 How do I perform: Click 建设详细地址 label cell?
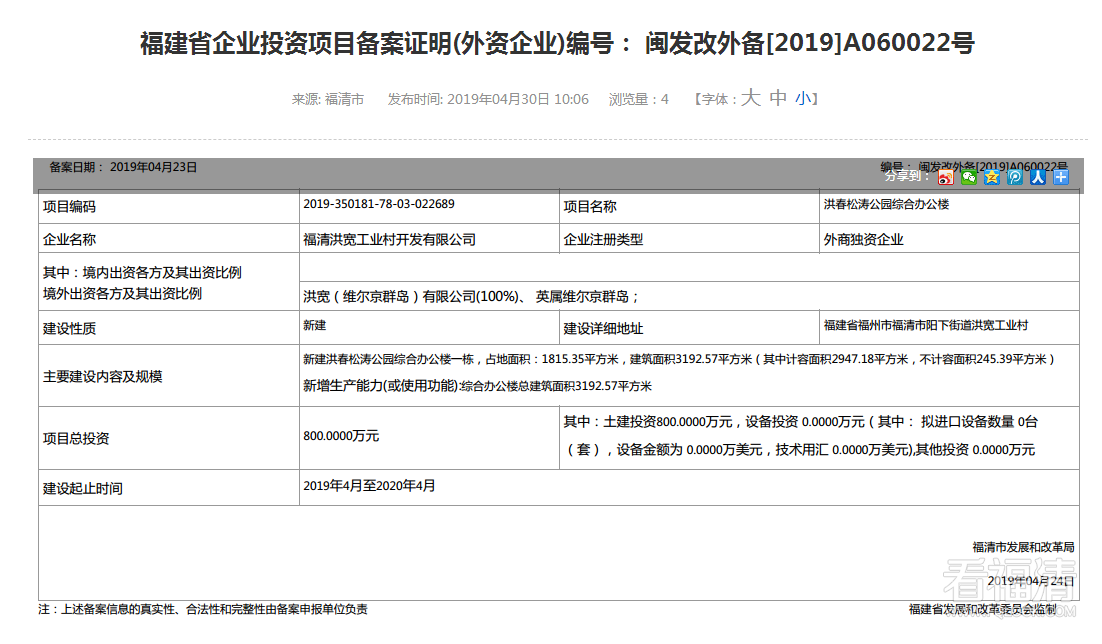click(x=689, y=328)
